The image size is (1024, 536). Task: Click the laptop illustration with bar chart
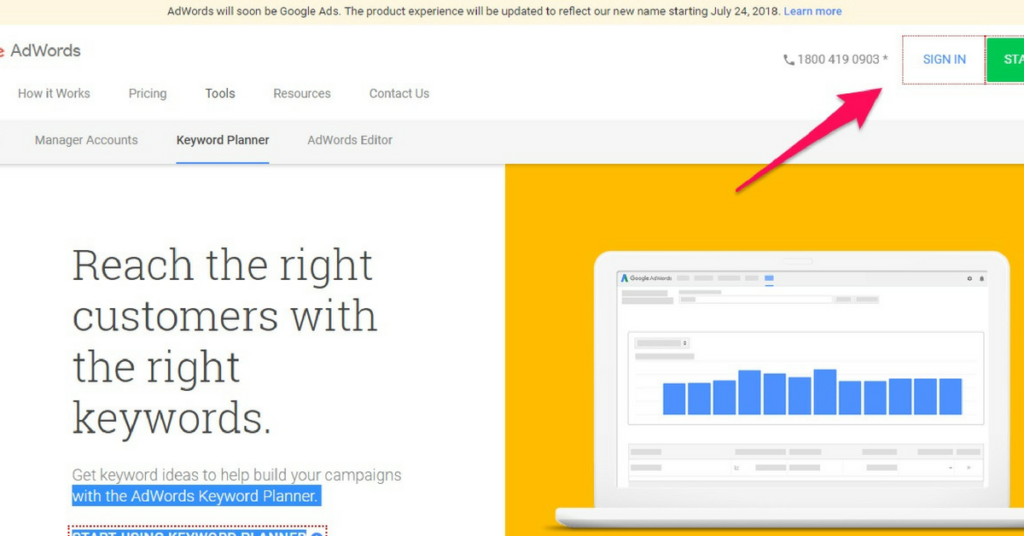(790, 390)
